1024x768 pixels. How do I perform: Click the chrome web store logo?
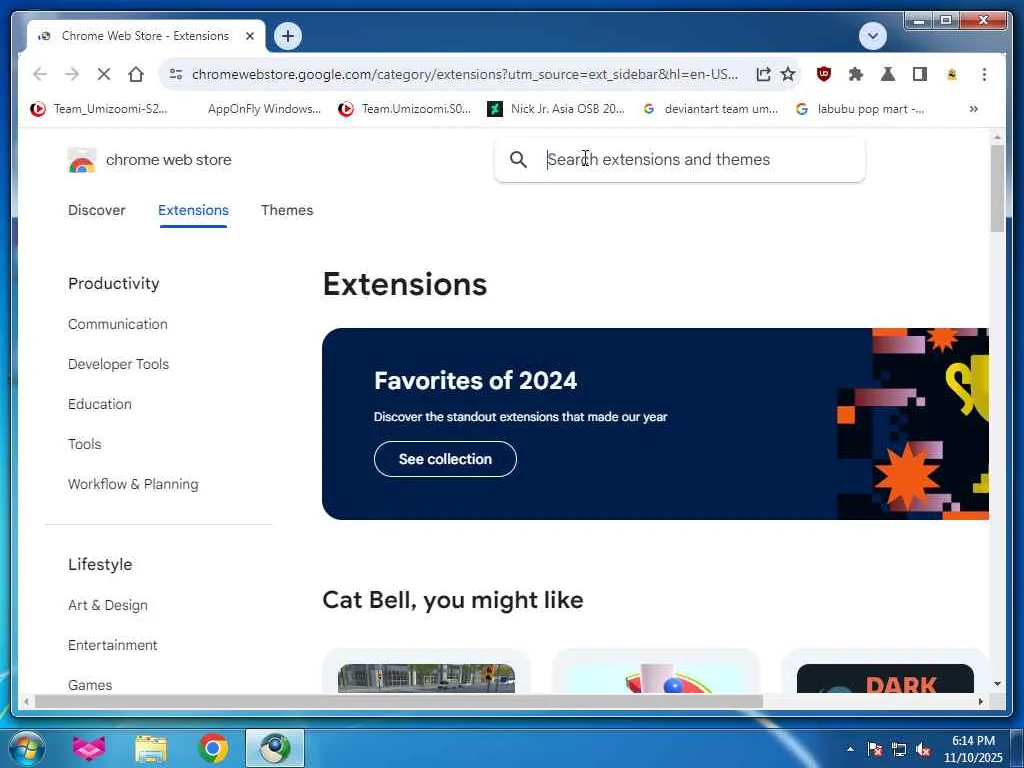tap(150, 160)
